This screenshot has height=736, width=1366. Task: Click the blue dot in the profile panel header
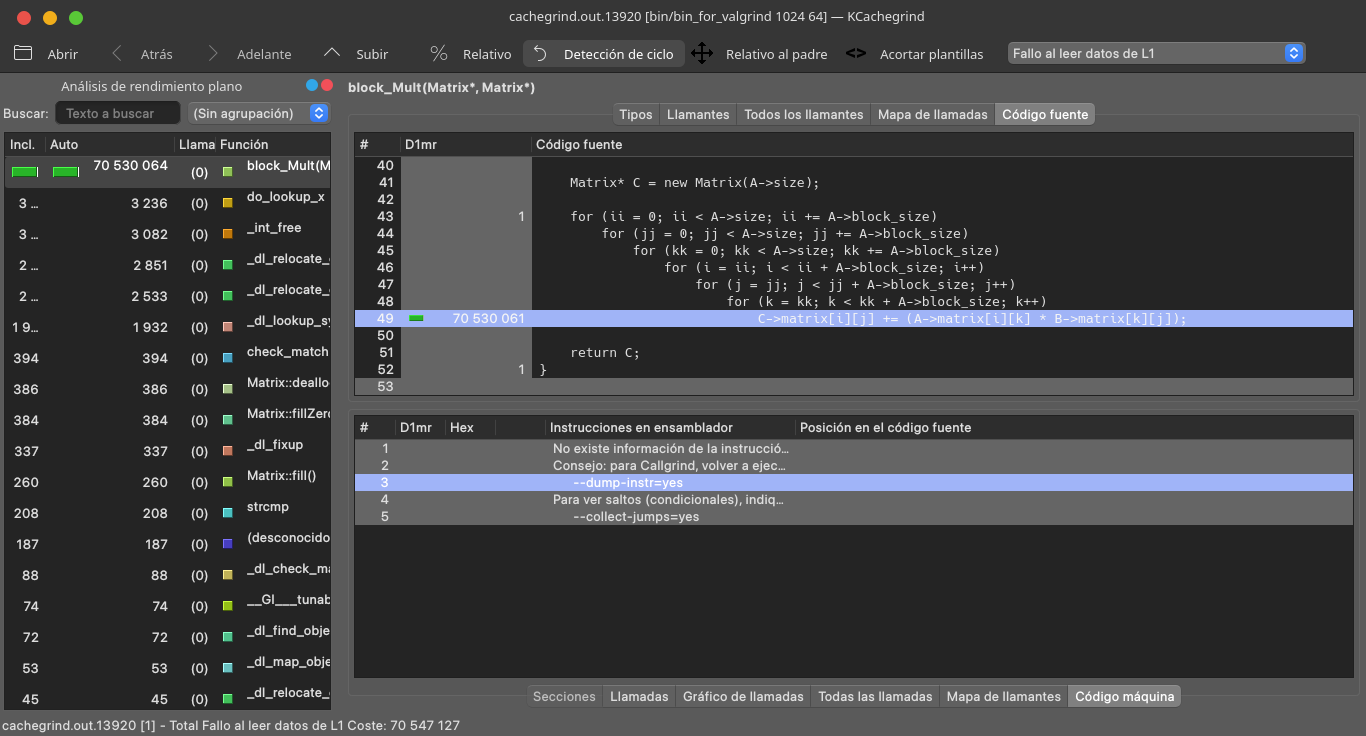tap(312, 86)
